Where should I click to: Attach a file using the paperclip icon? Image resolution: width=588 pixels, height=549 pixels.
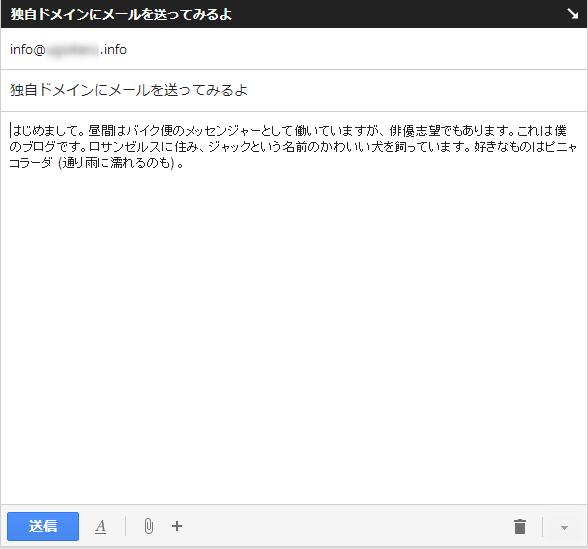(x=148, y=526)
